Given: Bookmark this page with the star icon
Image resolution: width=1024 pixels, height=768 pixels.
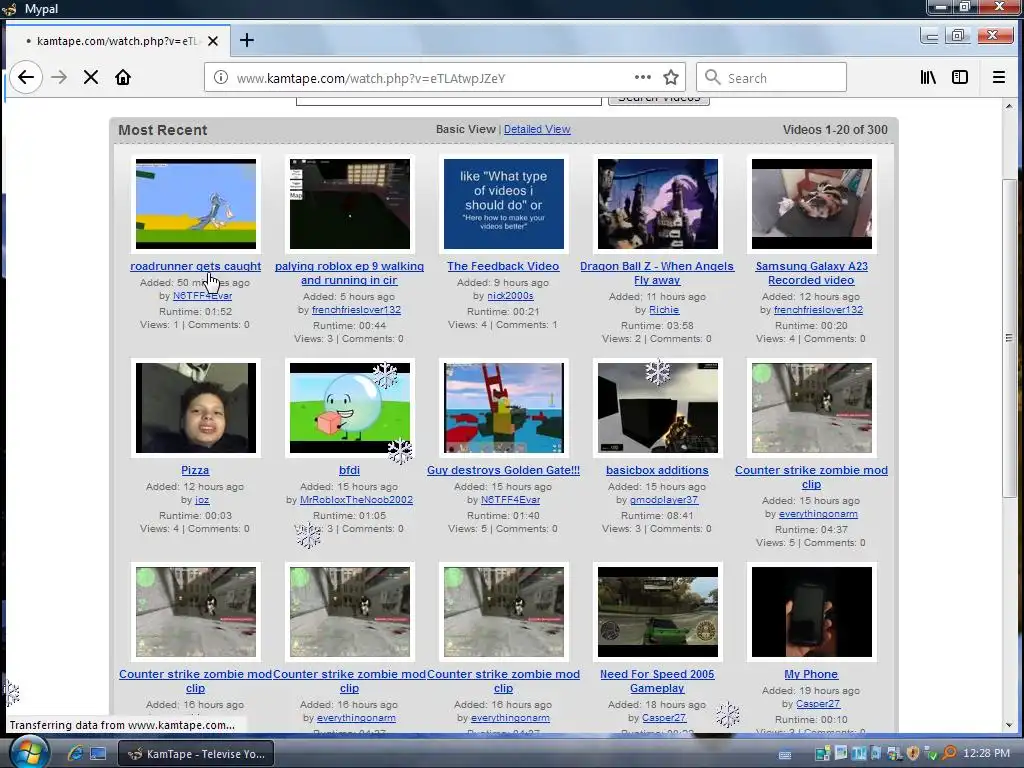Looking at the screenshot, I should [x=671, y=78].
